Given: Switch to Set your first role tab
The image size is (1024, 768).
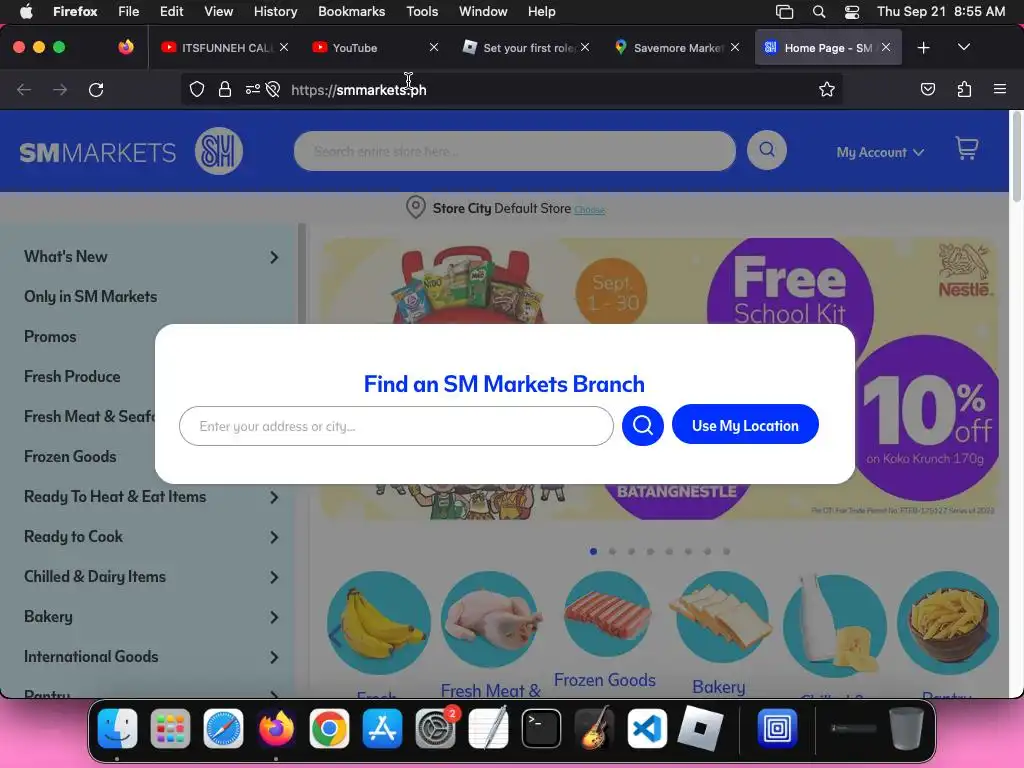Looking at the screenshot, I should 519,48.
